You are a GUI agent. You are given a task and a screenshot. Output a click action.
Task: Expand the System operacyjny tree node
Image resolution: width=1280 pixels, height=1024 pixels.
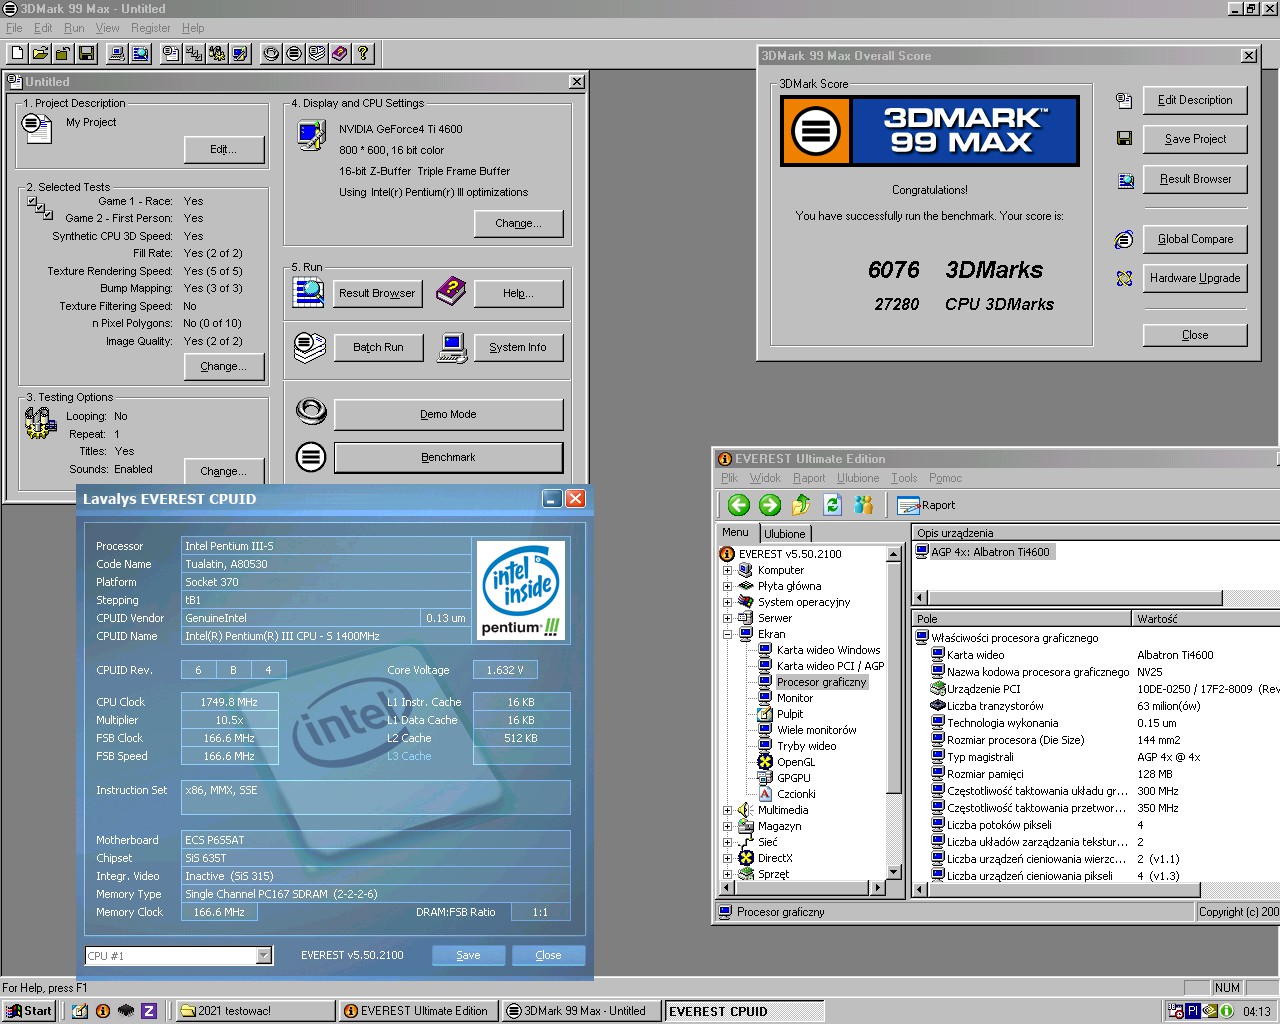[x=727, y=602]
